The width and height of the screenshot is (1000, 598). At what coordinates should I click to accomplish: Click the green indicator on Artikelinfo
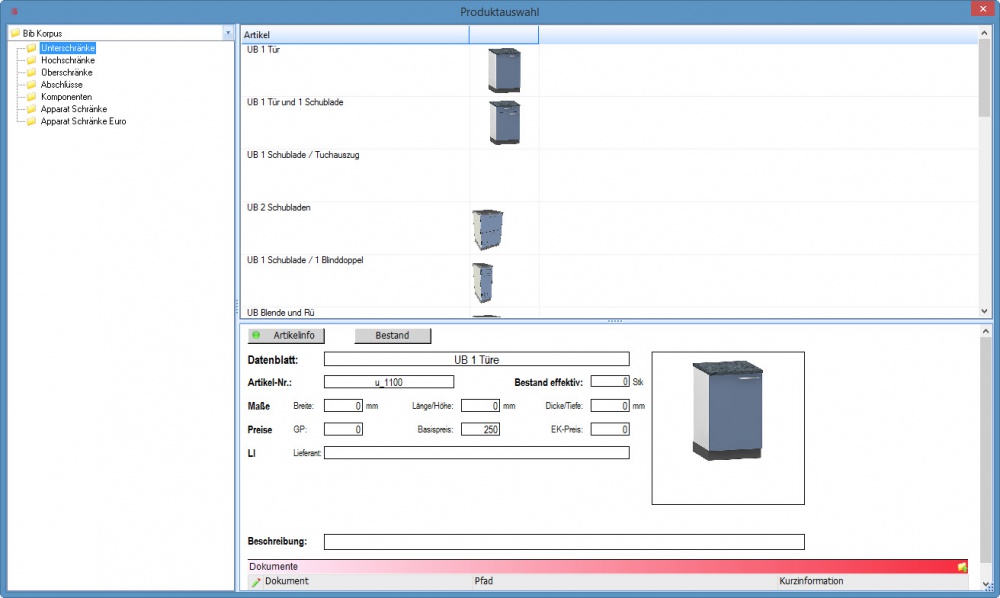pyautogui.click(x=256, y=335)
